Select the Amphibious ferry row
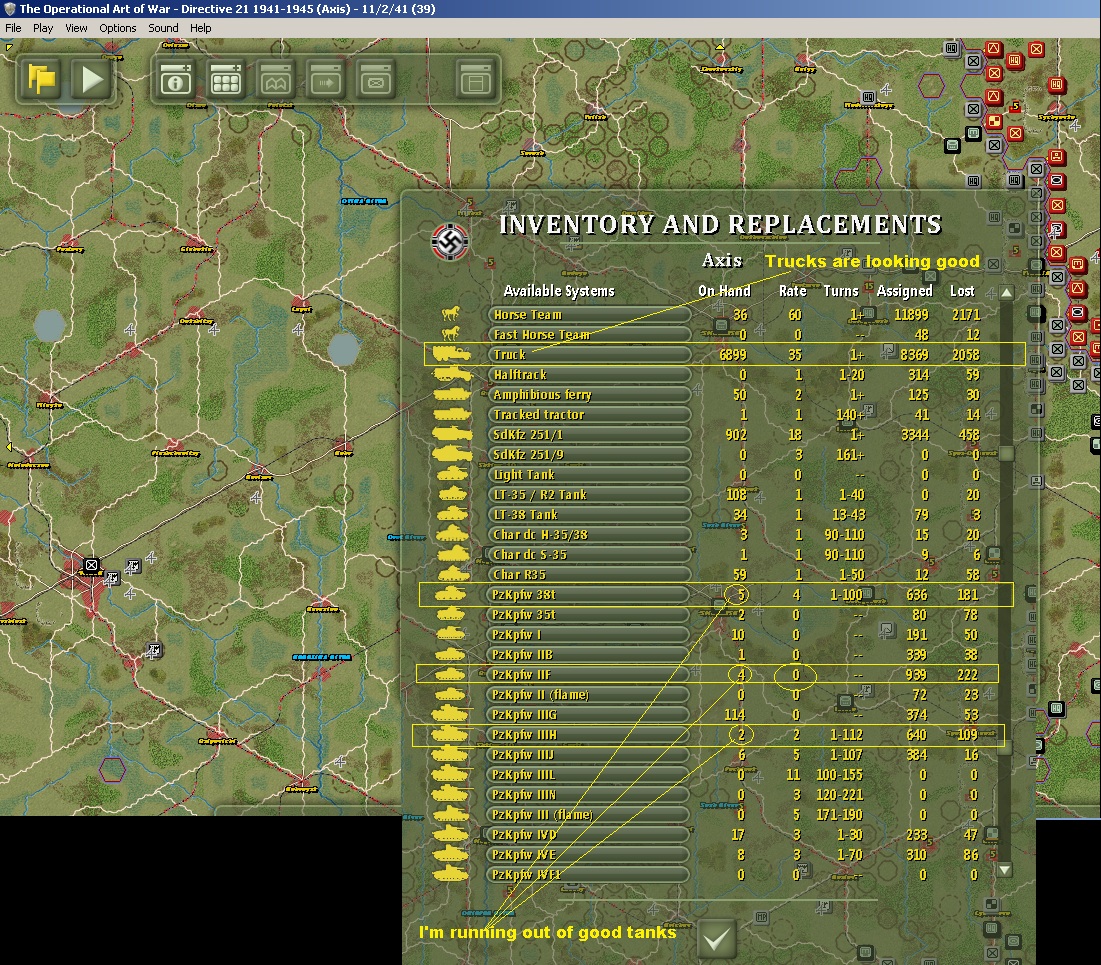The image size is (1101, 965). click(x=588, y=395)
